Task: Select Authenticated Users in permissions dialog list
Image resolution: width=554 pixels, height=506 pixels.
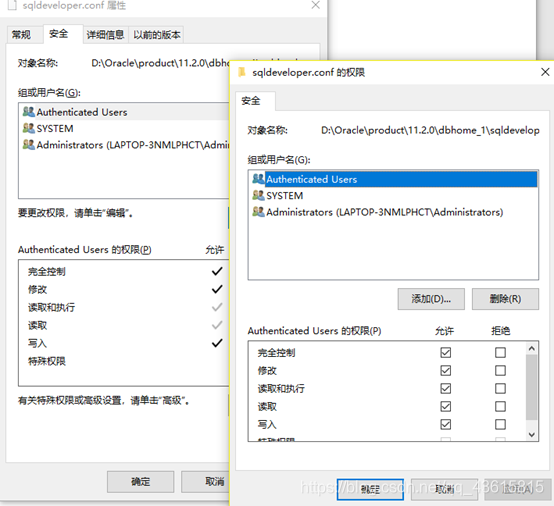Action: tap(394, 179)
